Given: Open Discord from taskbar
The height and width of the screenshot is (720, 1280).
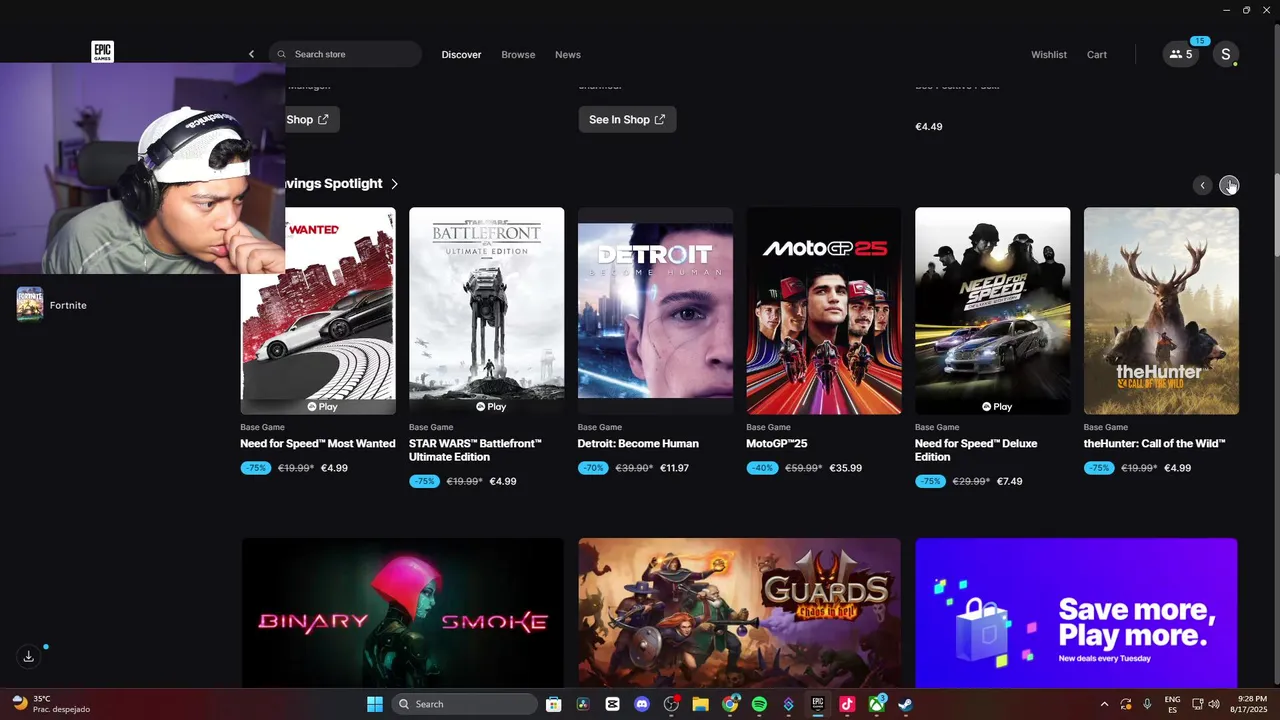Looking at the screenshot, I should coord(642,704).
